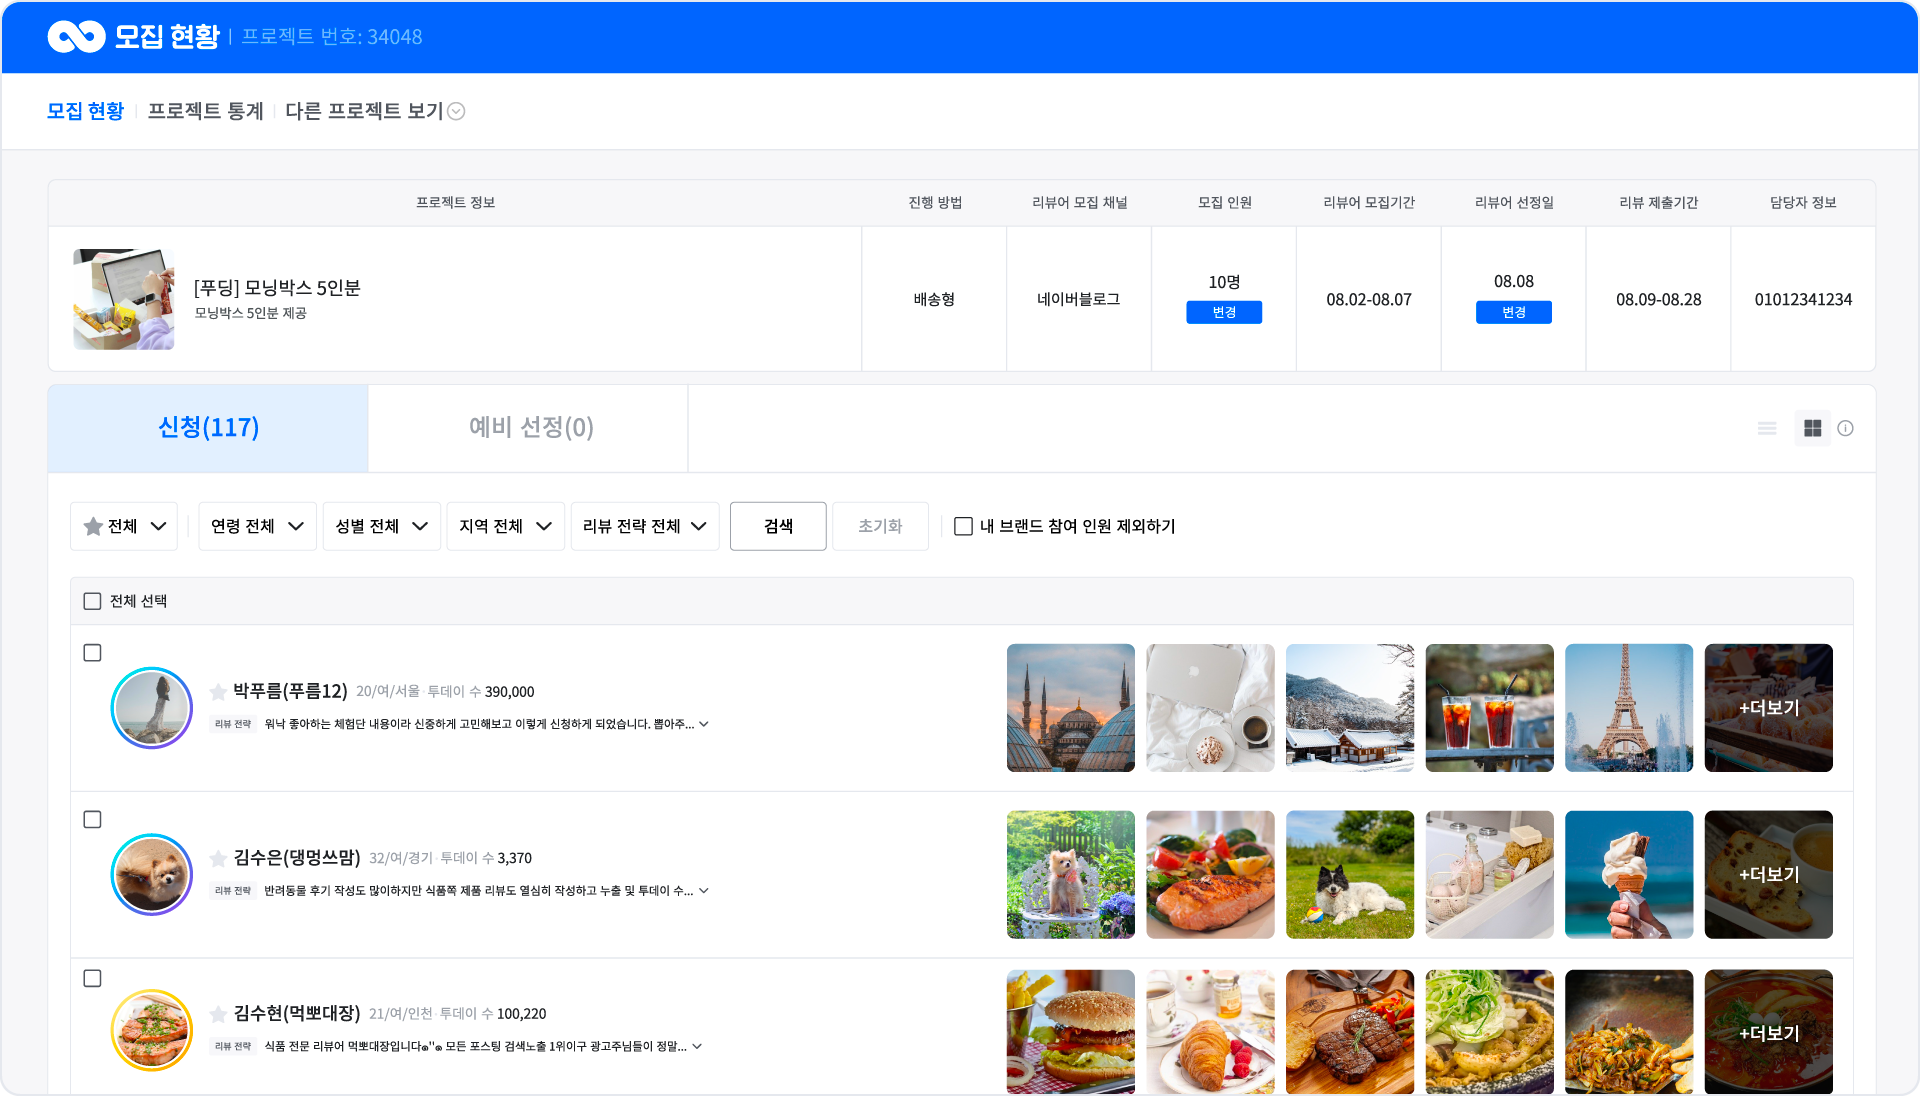Screen dimensions: 1920x1096
Task: Expand 다른 프로젝트 보기 menu
Action: pyautogui.click(x=374, y=111)
